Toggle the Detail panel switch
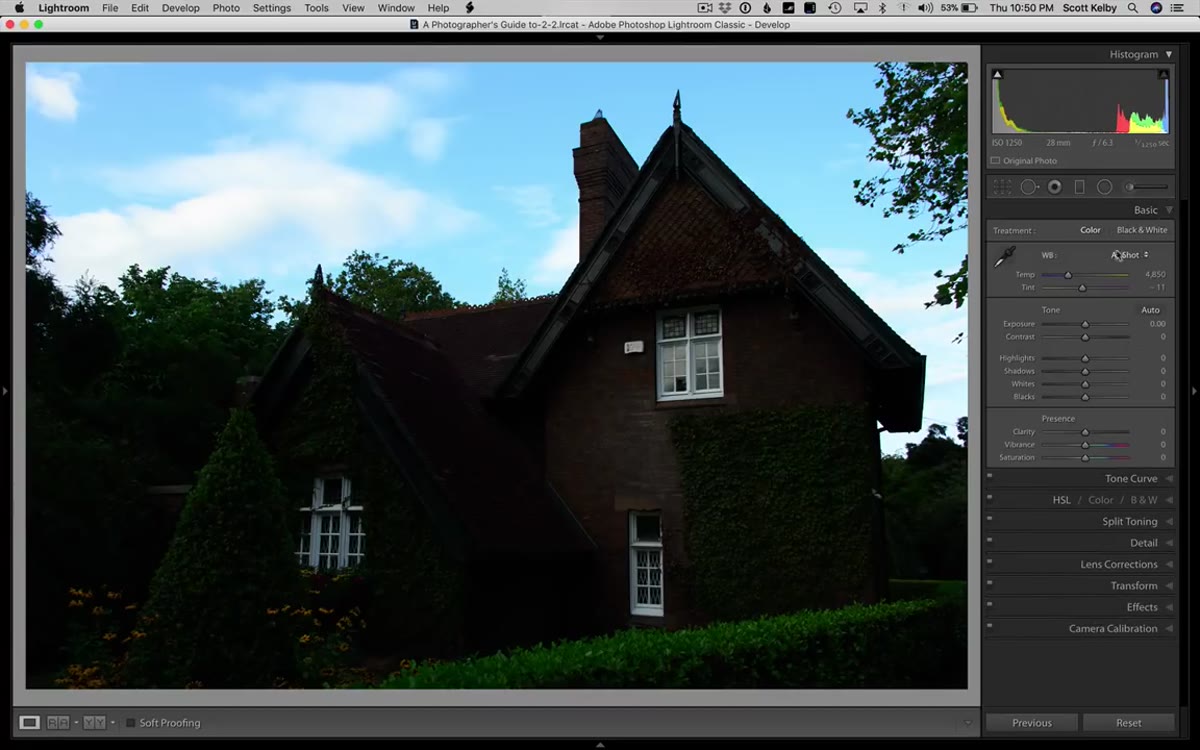The height and width of the screenshot is (750, 1200). [x=989, y=541]
